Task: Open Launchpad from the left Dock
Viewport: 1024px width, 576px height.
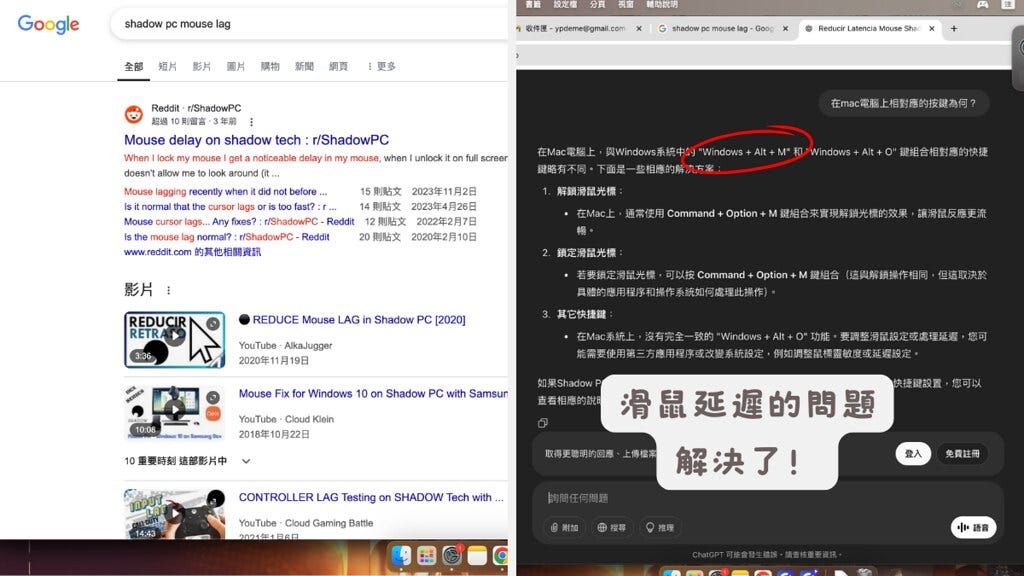Action: (x=427, y=556)
